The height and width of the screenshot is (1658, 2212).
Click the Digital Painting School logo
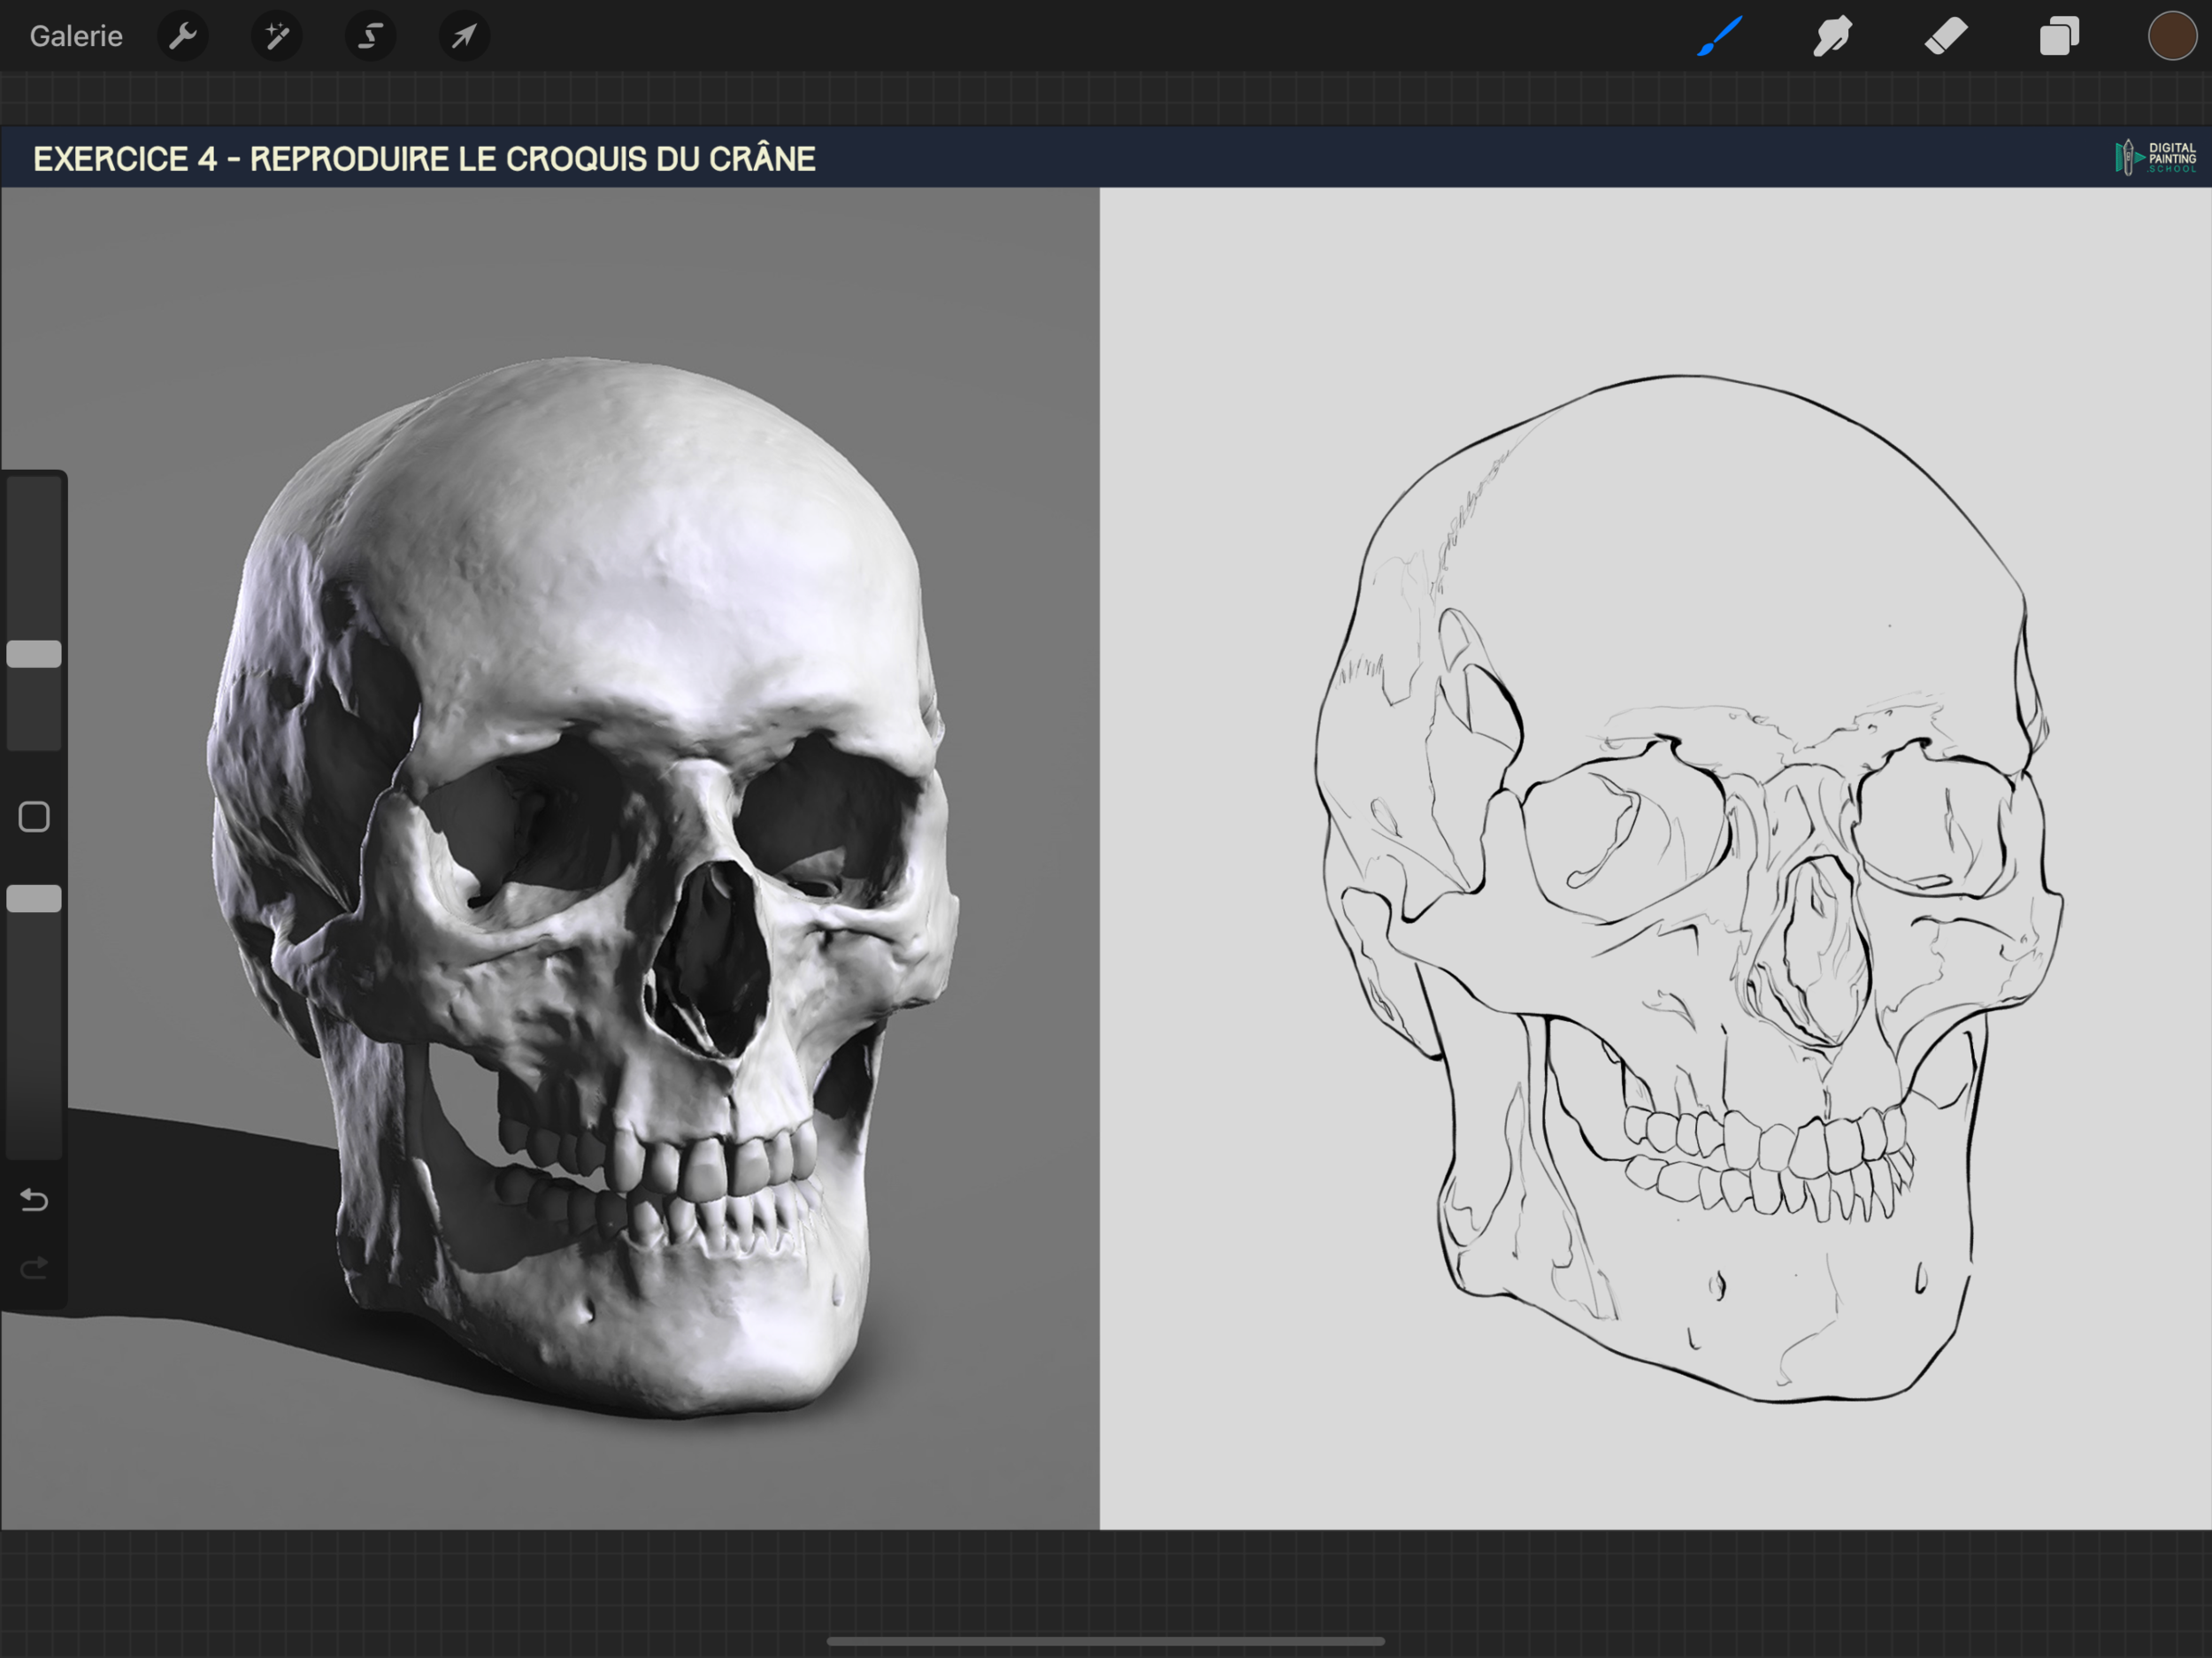click(2156, 157)
